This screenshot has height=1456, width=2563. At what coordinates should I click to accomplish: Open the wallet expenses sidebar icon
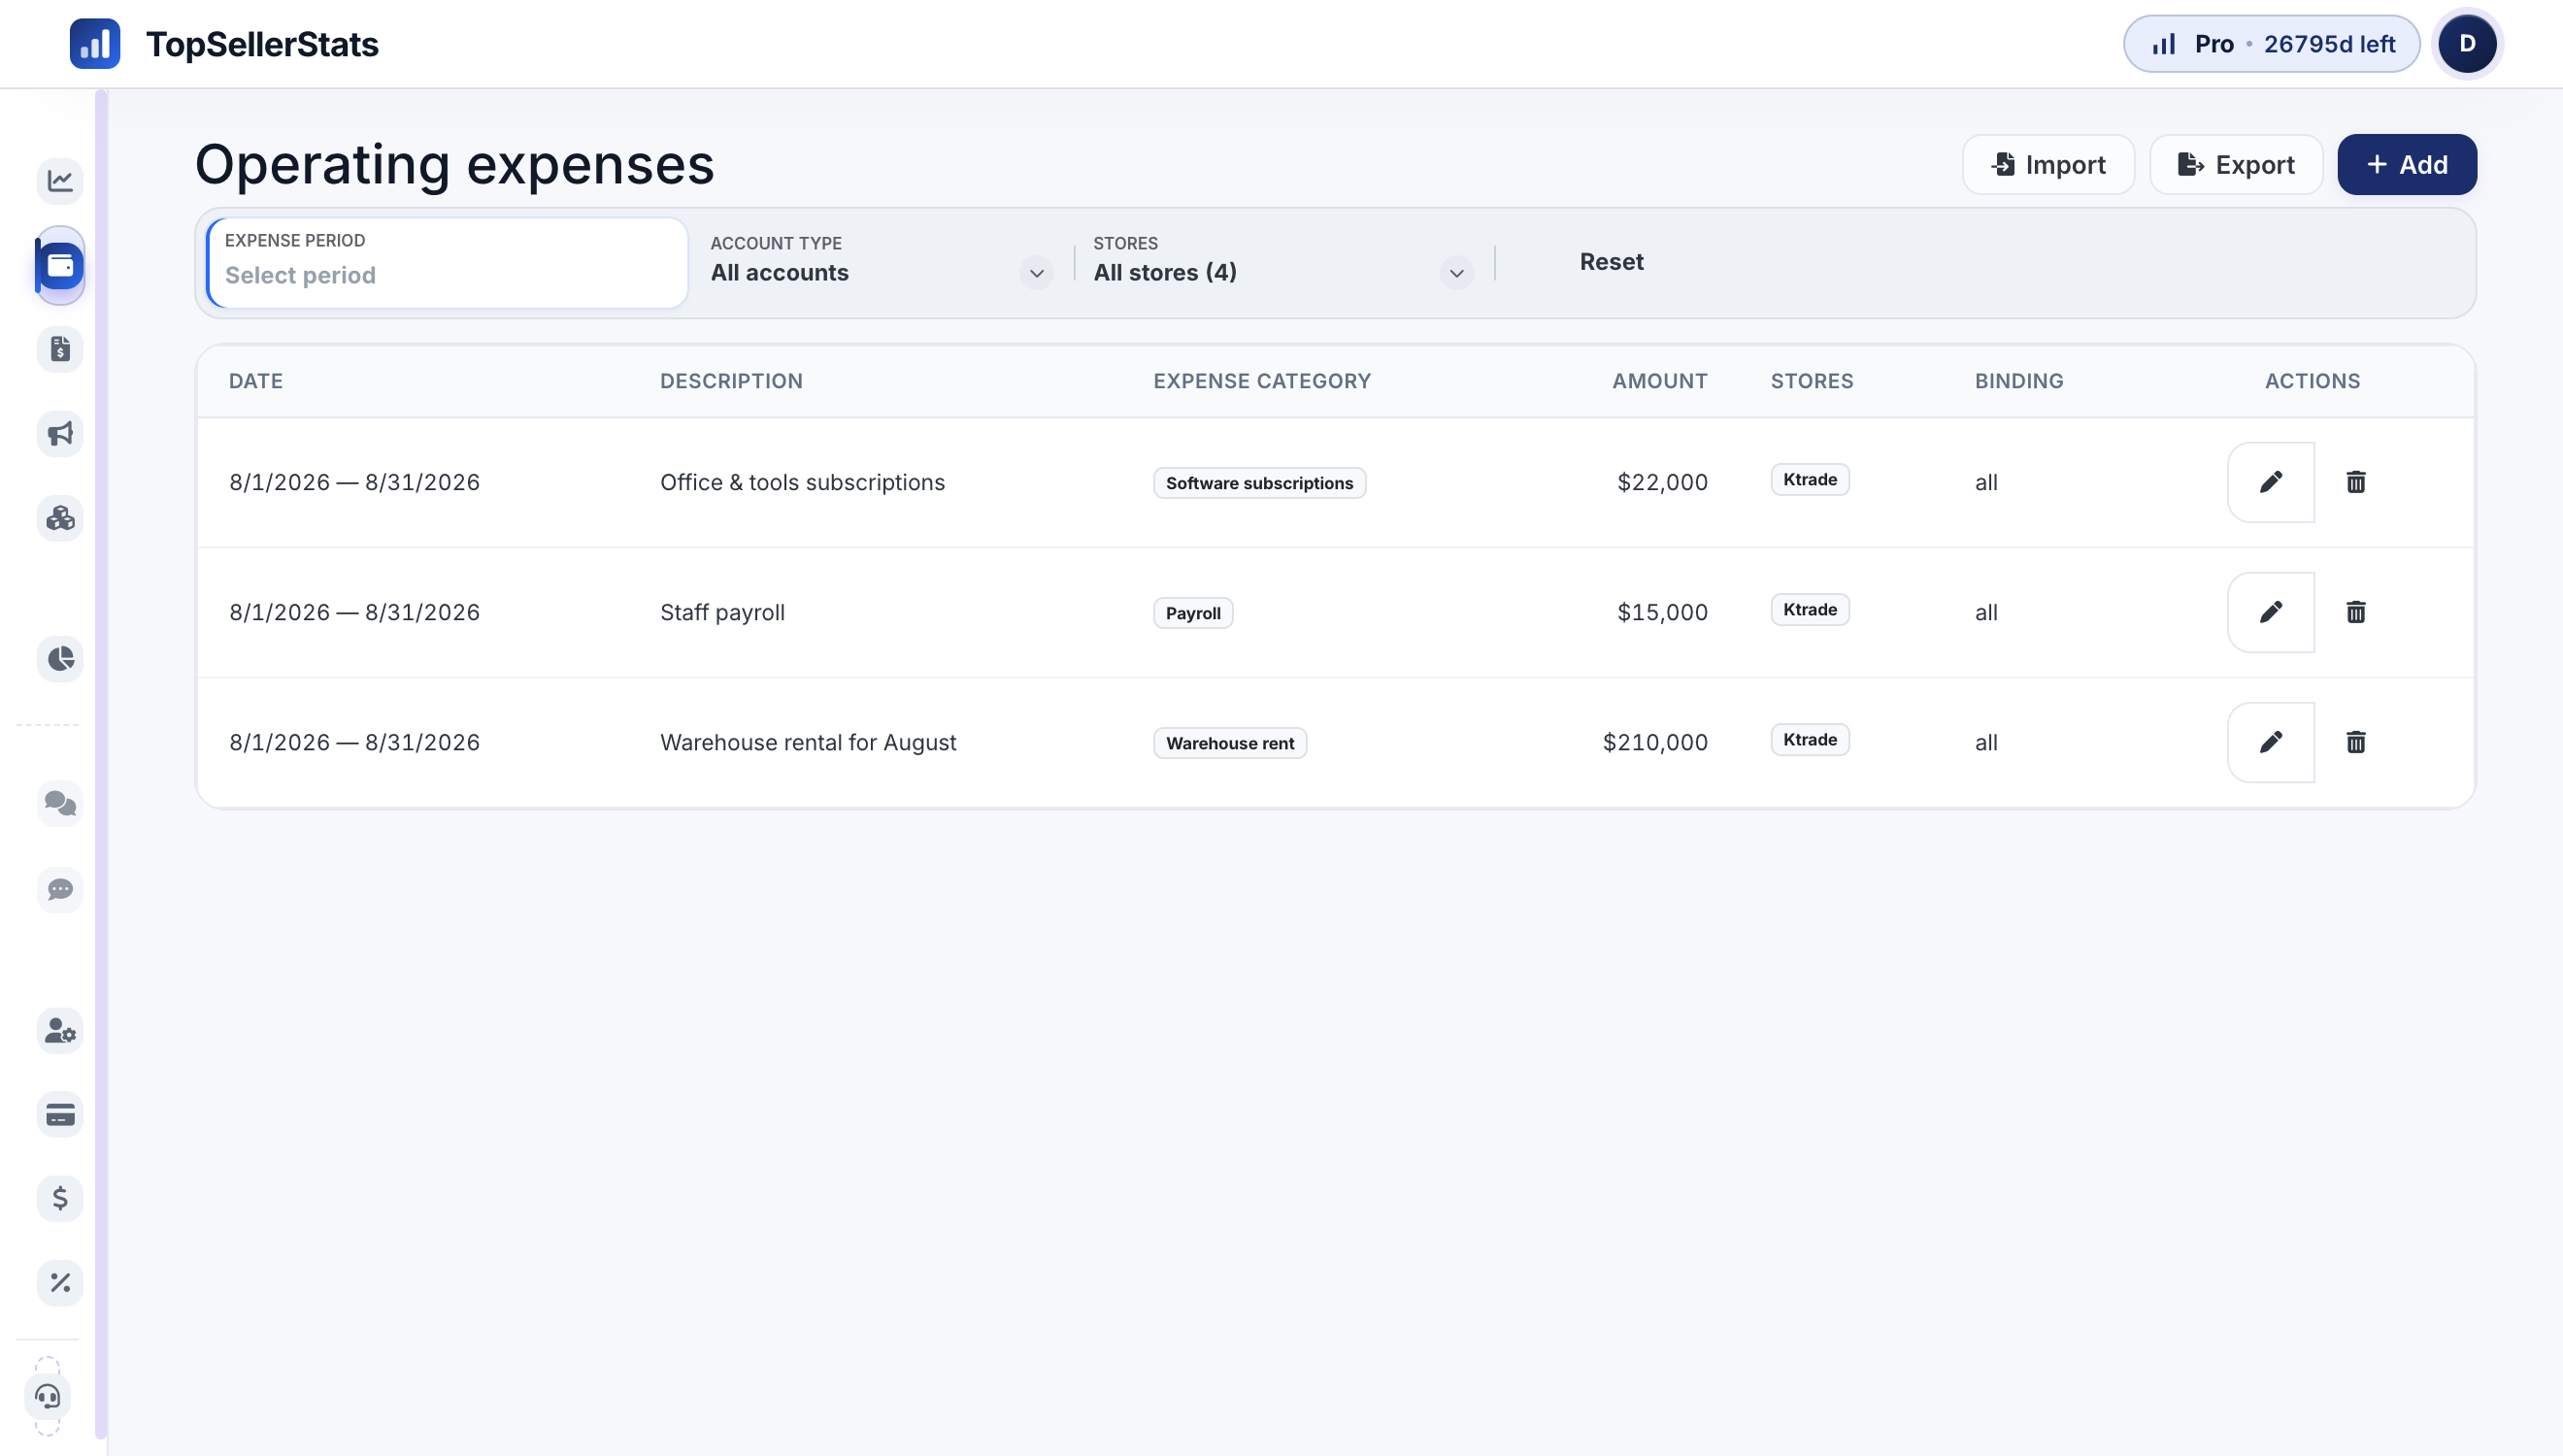pos(60,265)
